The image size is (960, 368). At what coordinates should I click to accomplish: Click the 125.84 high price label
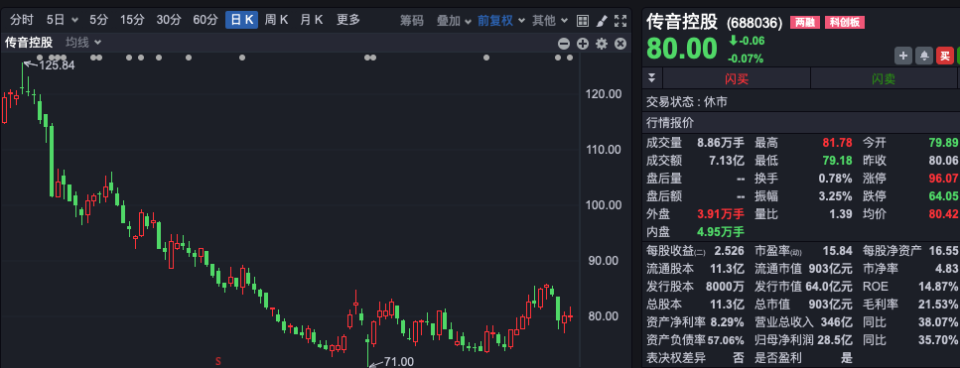[56, 65]
